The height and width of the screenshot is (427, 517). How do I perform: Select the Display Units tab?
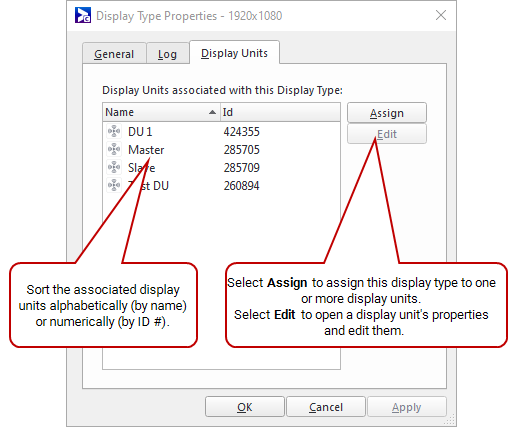tap(234, 53)
